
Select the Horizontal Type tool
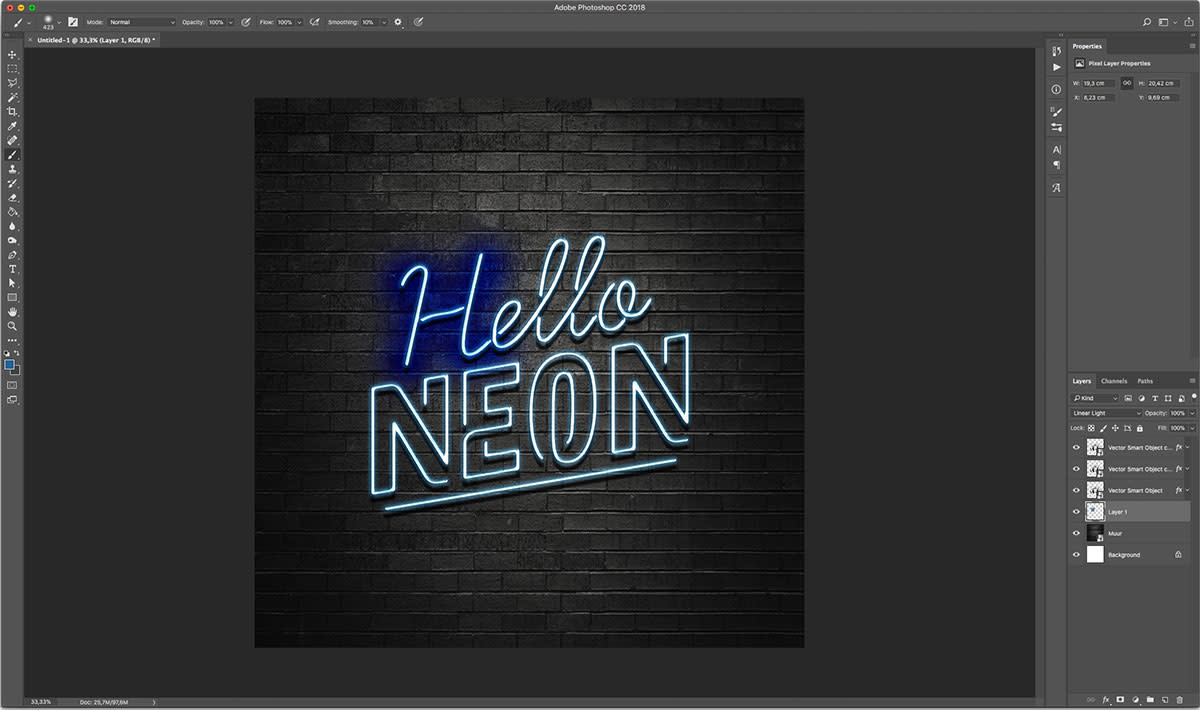coord(13,269)
